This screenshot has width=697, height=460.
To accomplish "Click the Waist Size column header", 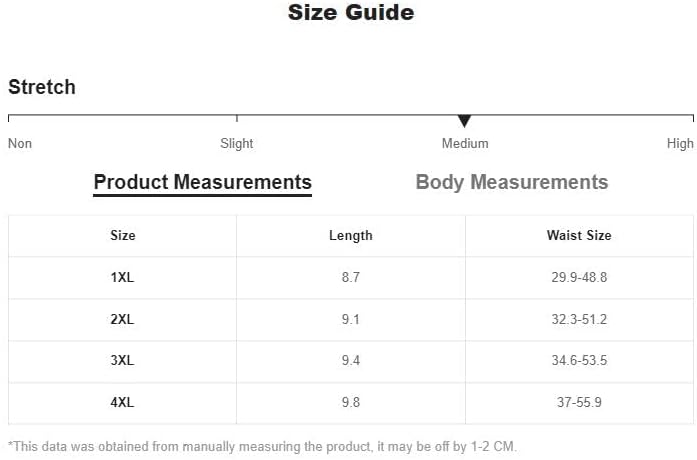I will pos(579,235).
